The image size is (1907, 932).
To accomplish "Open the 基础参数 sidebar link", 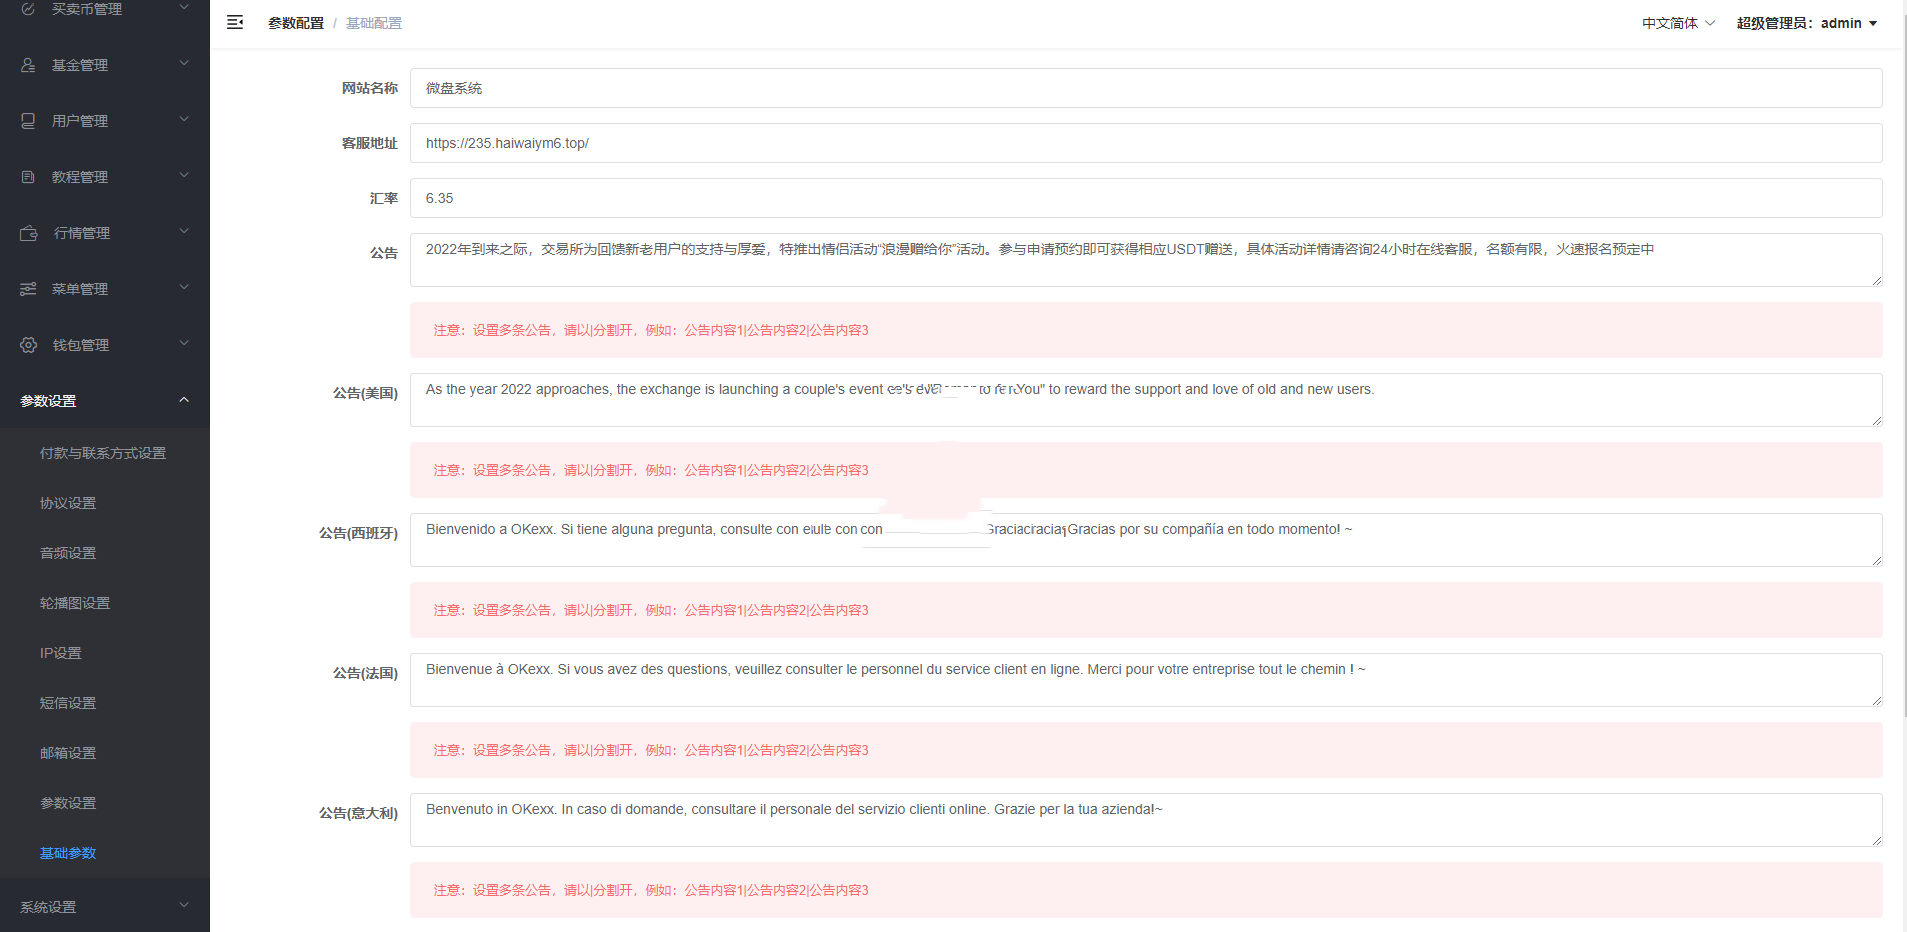I will tap(68, 853).
